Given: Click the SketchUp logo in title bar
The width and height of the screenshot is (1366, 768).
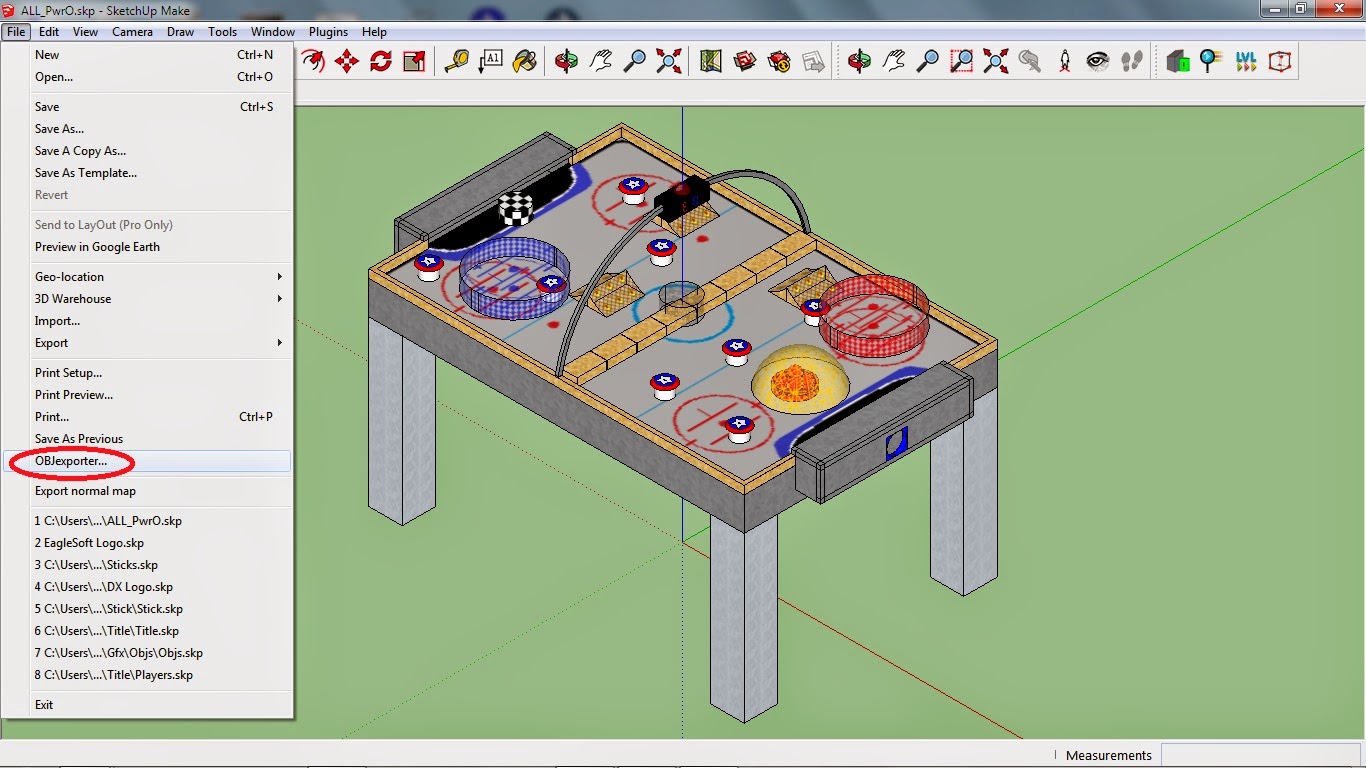Looking at the screenshot, I should coord(9,10).
